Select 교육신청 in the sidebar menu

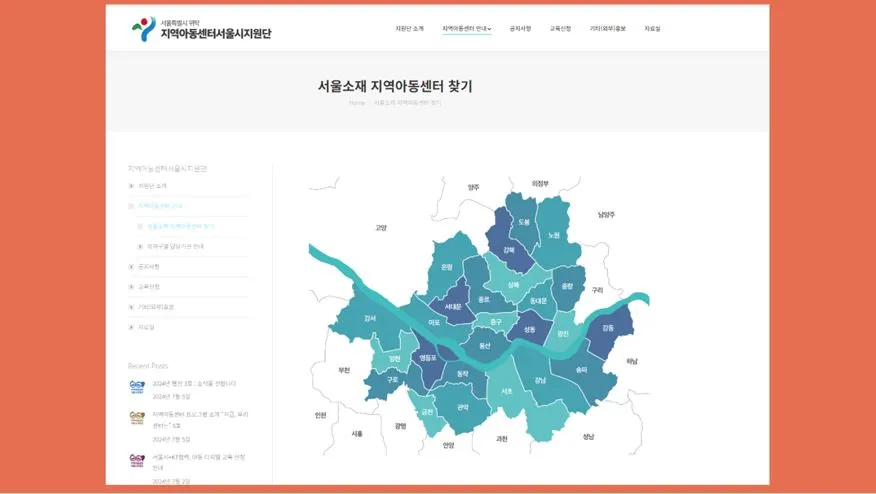(149, 287)
